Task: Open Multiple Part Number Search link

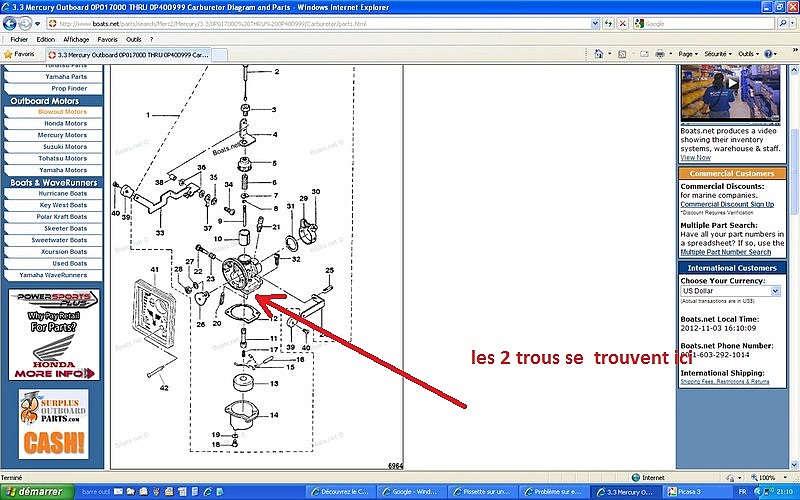Action: click(x=726, y=252)
